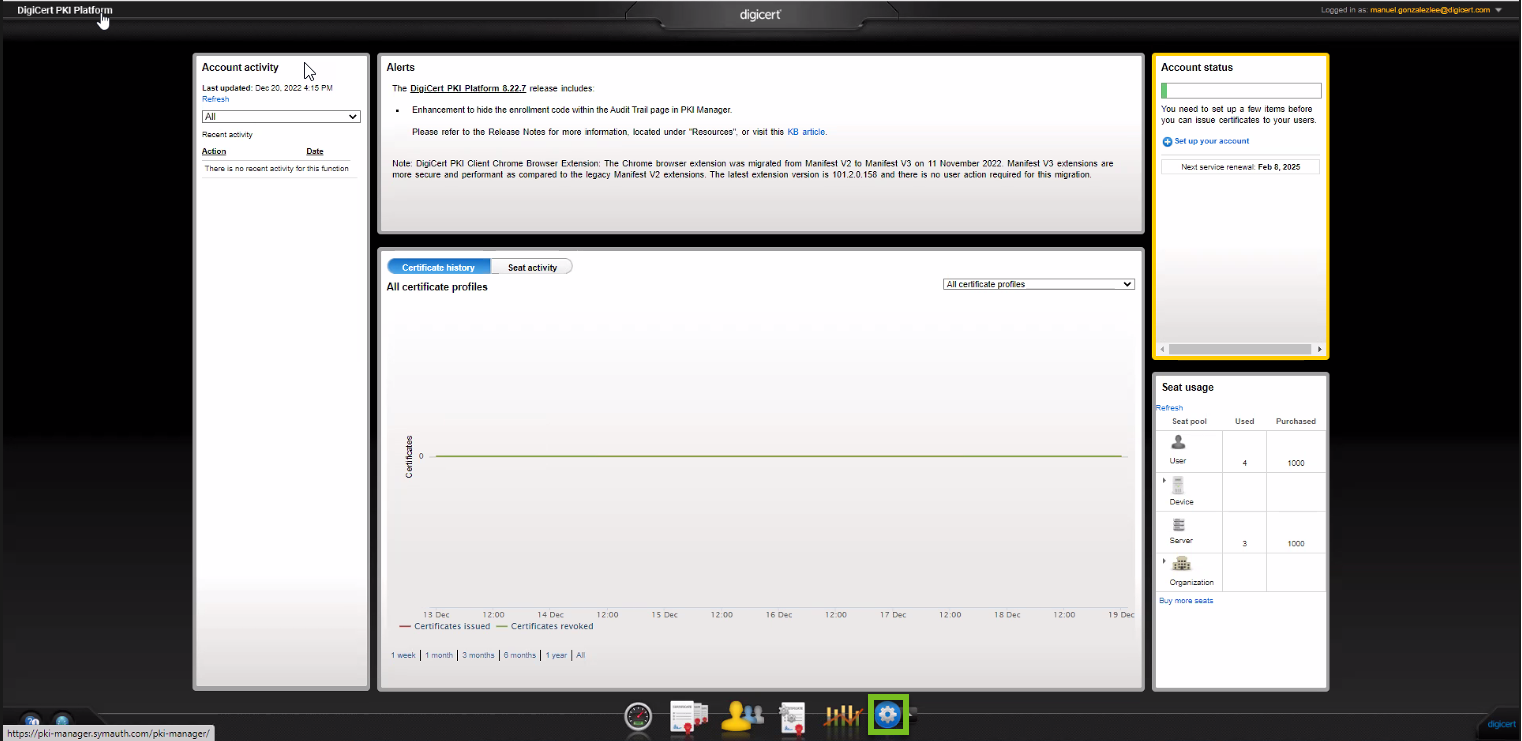This screenshot has width=1522, height=741.
Task: Open the logged-in user menu arrow
Action: point(1499,10)
